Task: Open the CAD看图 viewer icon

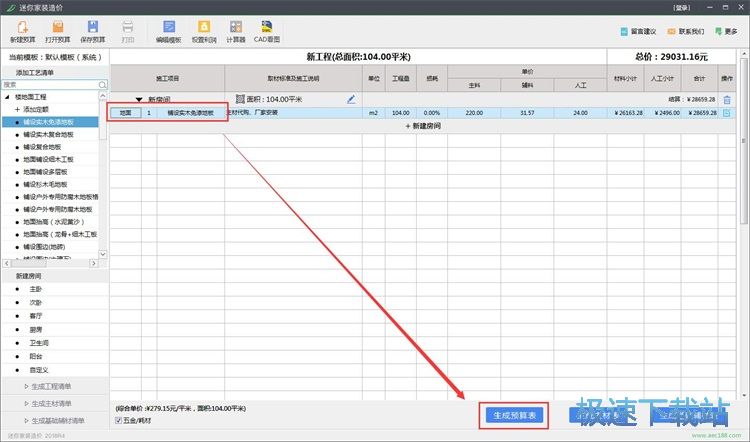Action: (x=267, y=31)
